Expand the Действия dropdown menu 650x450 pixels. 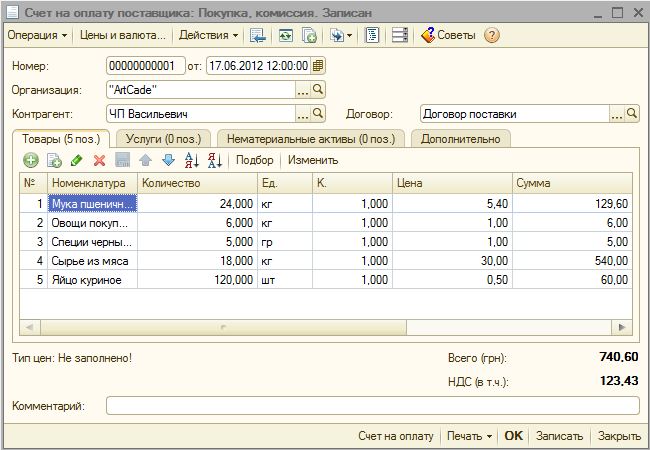click(x=208, y=35)
